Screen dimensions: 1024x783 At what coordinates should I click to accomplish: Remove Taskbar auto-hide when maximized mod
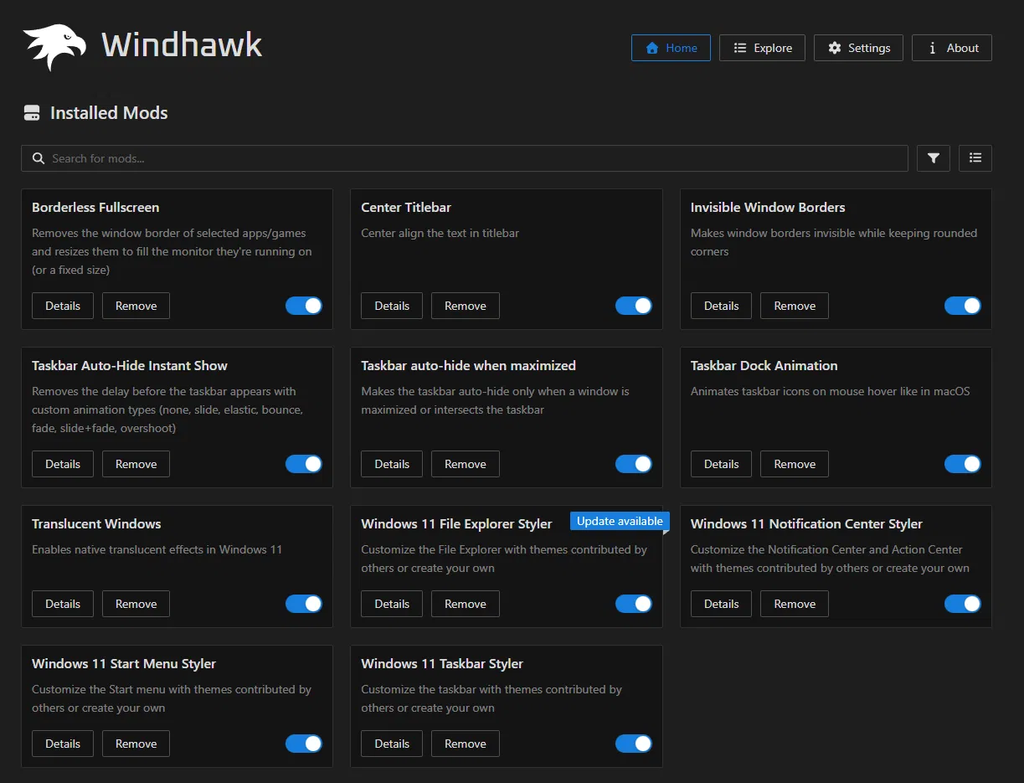(x=465, y=464)
